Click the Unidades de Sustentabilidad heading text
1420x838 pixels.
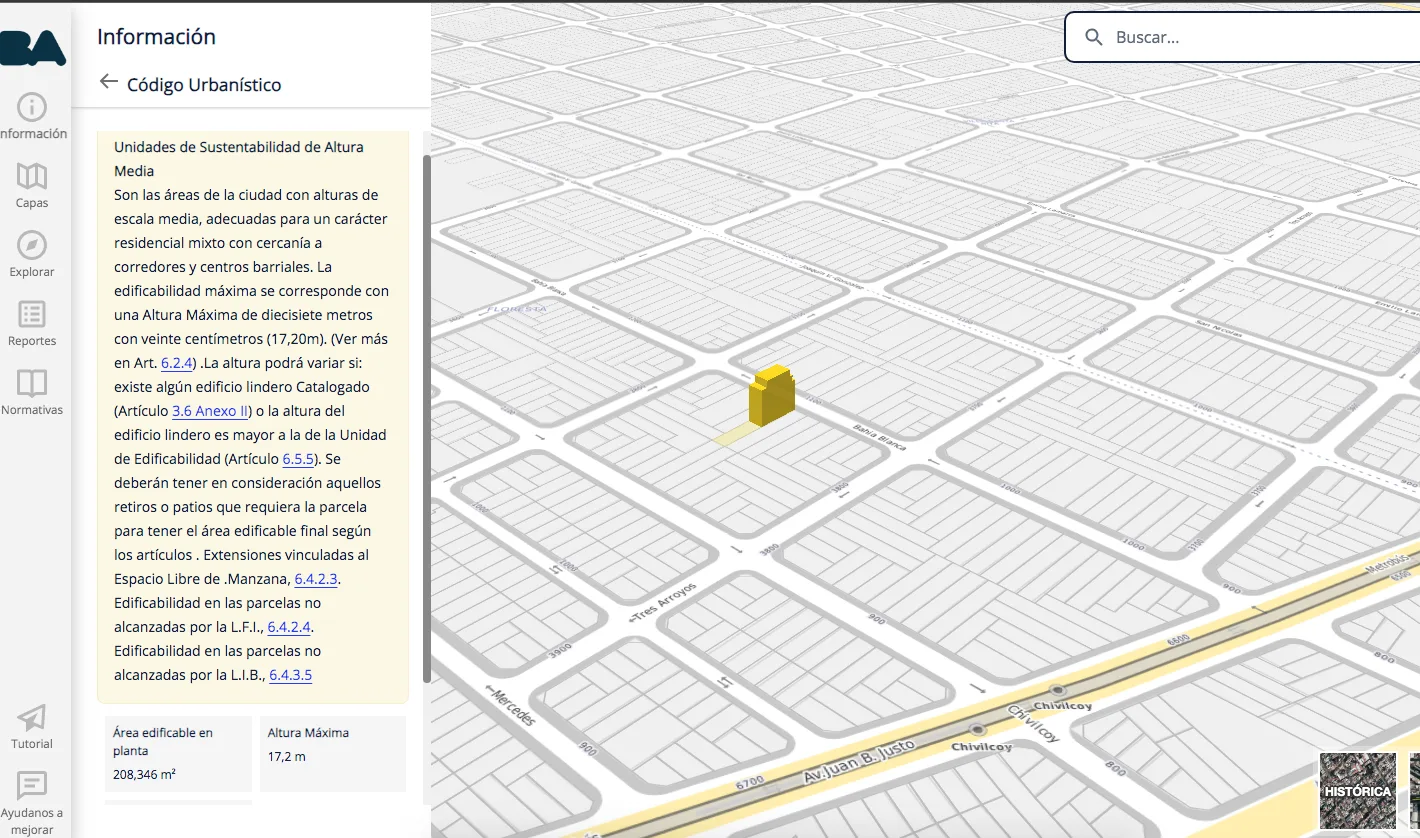[x=239, y=159]
